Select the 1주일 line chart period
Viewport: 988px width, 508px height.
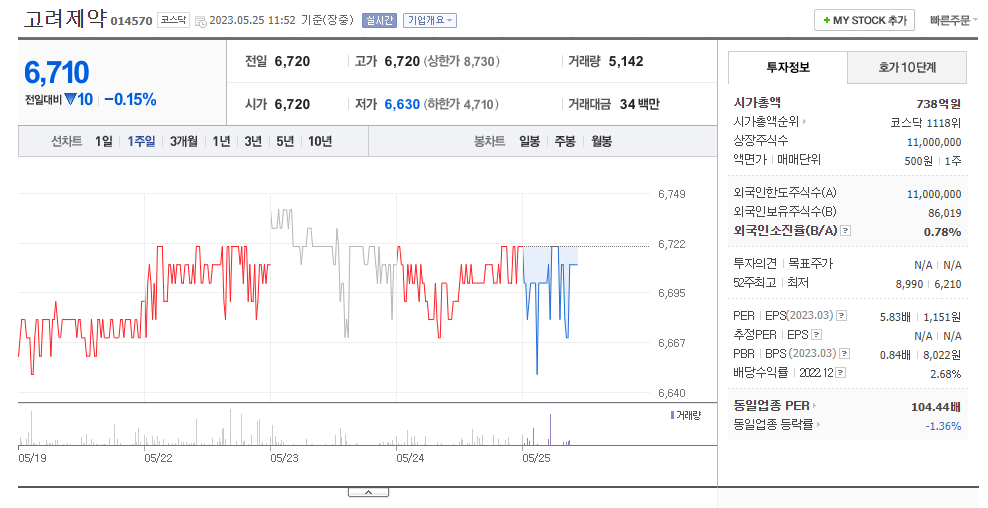tap(141, 141)
